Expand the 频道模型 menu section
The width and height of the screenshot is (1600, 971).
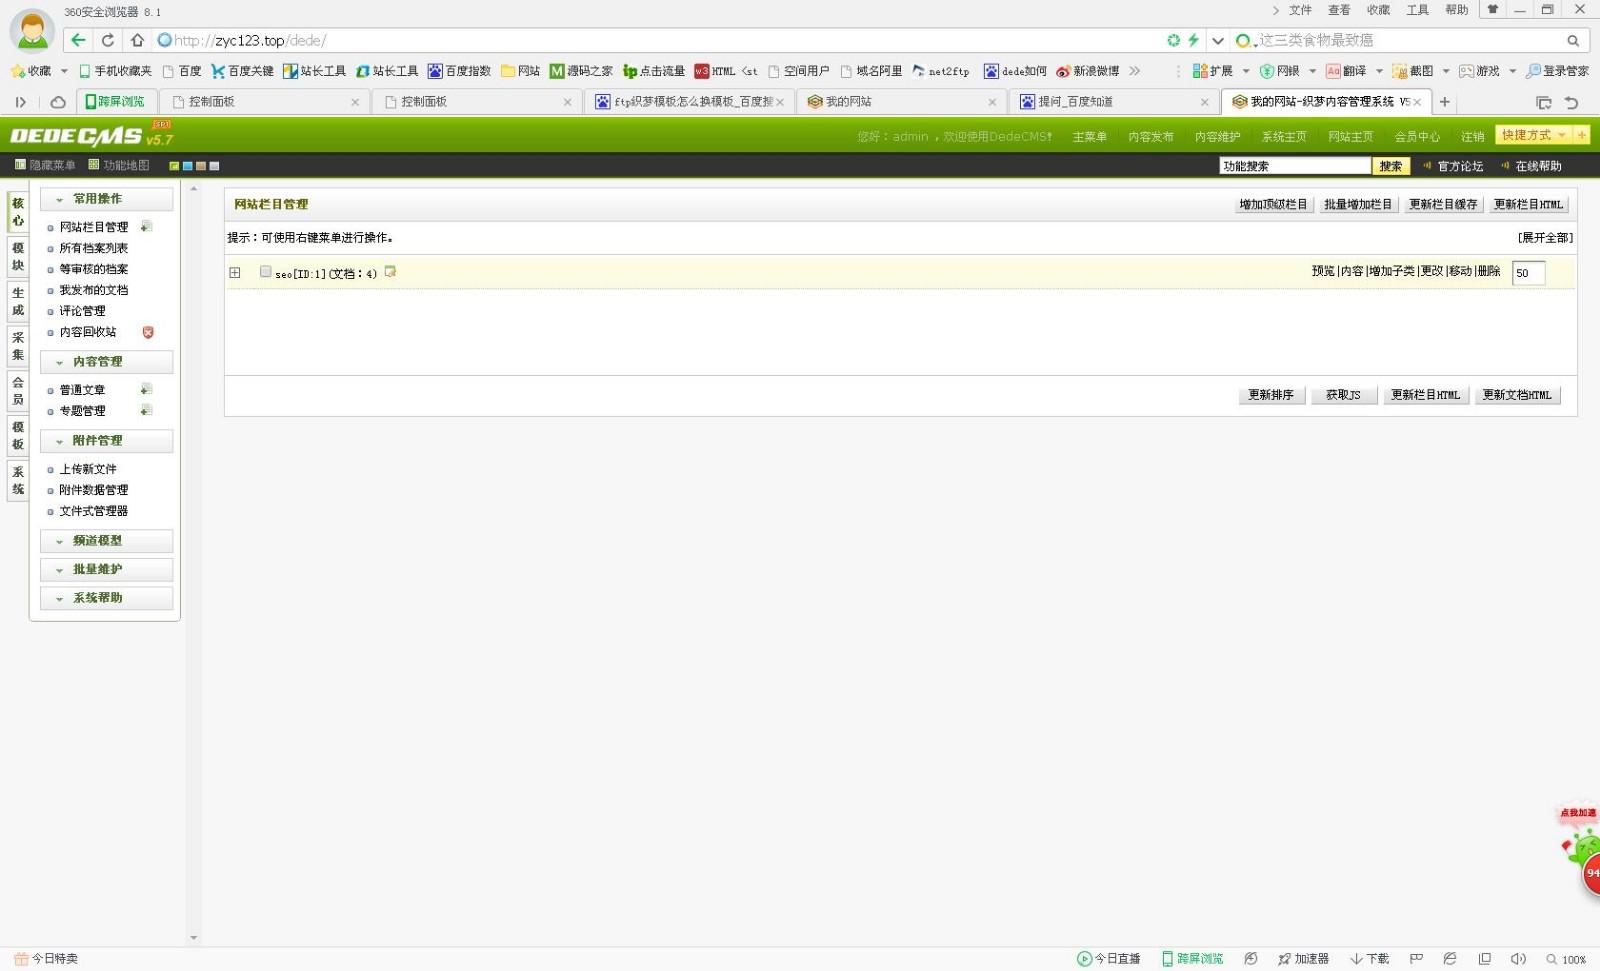tap(106, 541)
